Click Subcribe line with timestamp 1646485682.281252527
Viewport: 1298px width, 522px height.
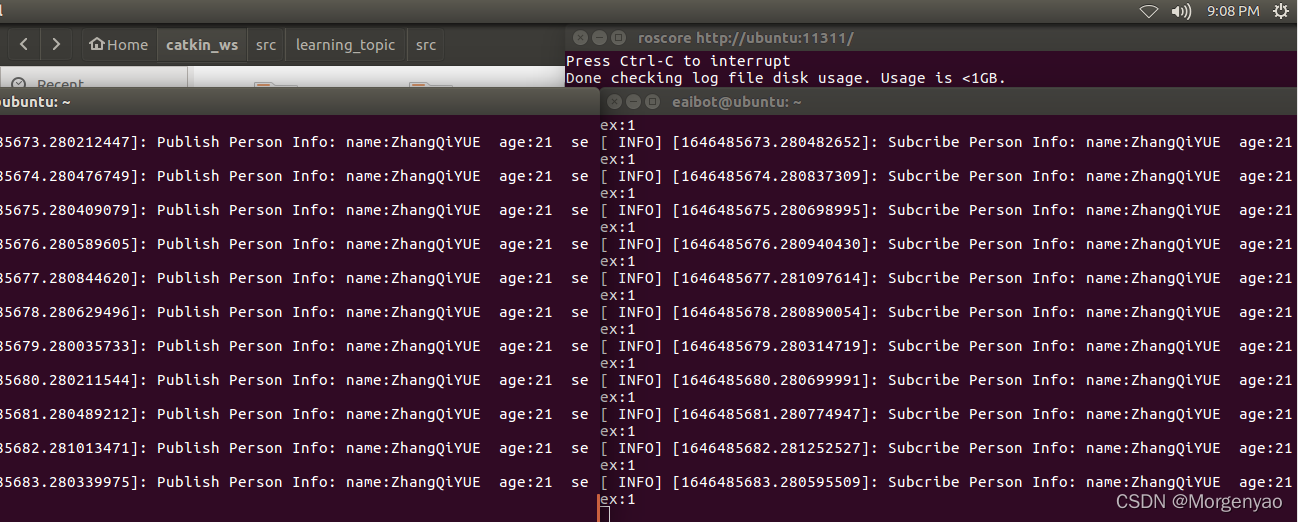[946, 448]
